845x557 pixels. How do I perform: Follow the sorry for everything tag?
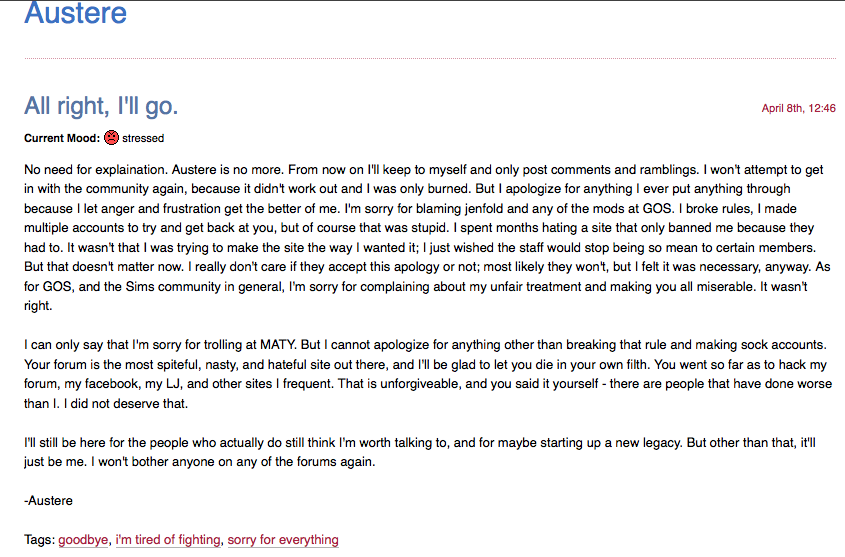point(283,540)
